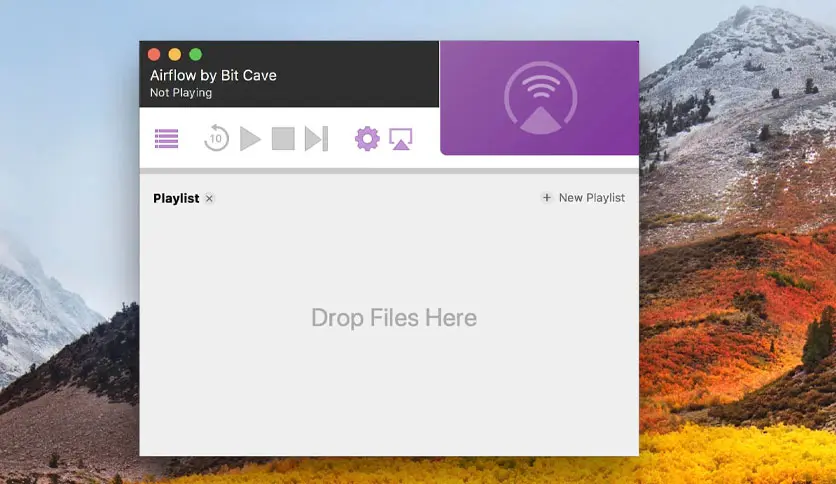836x484 pixels.
Task: Click the Not Playing status text
Action: [x=181, y=93]
